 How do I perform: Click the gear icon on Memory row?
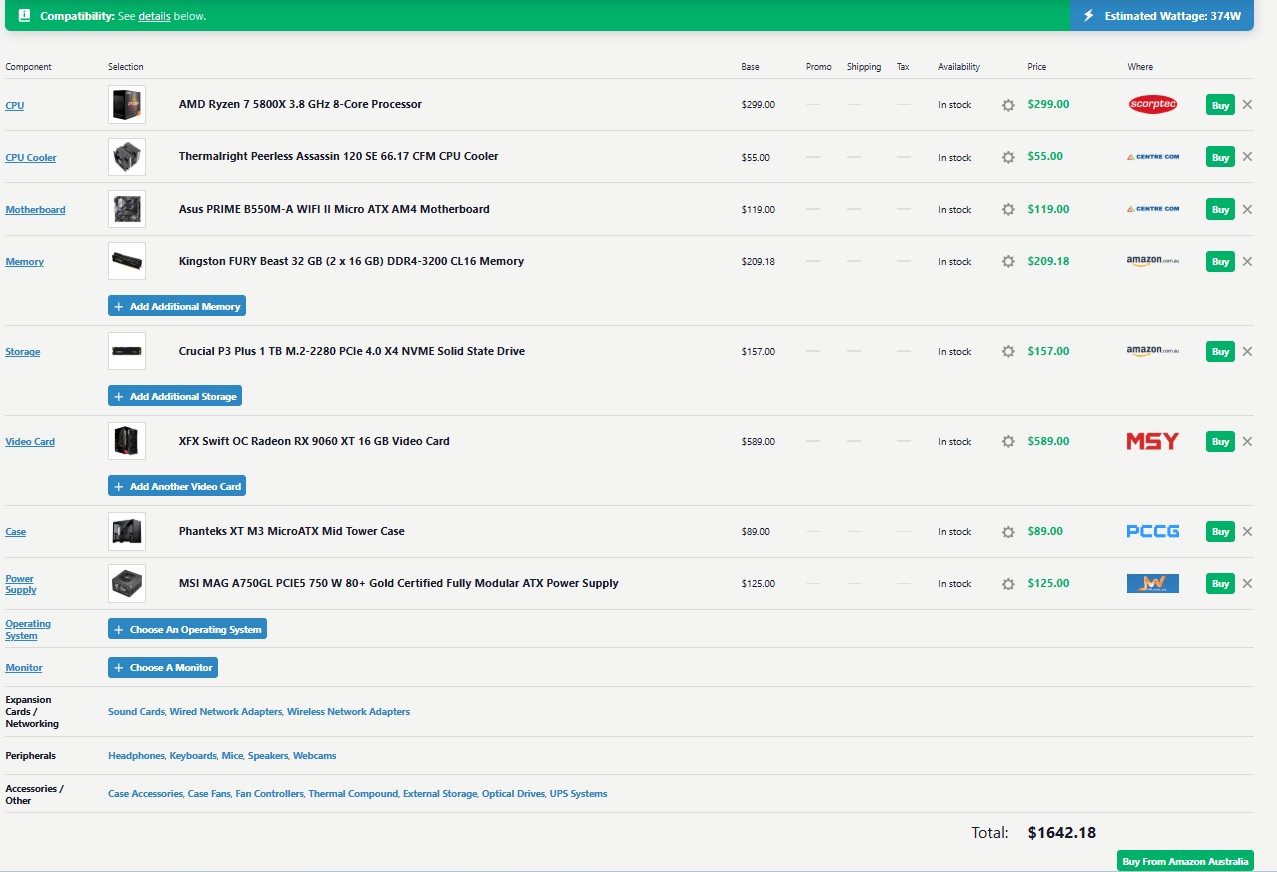[1008, 262]
